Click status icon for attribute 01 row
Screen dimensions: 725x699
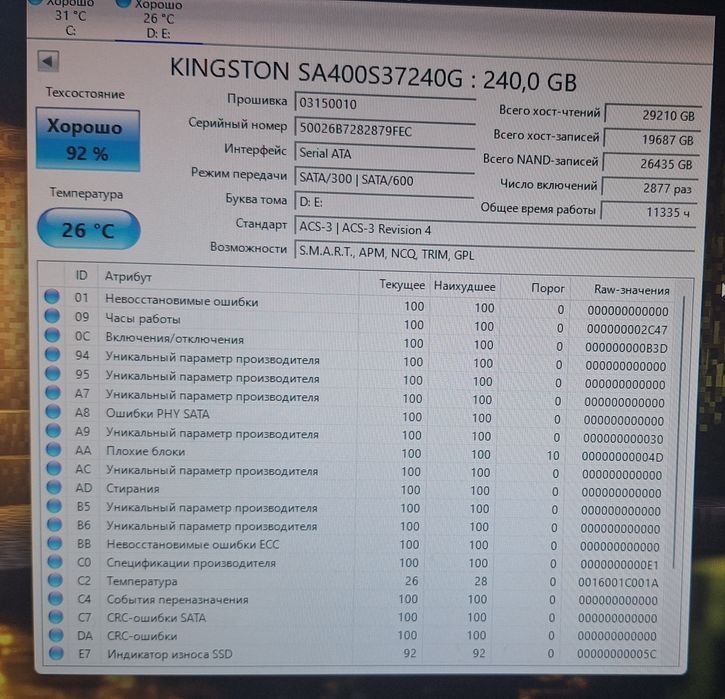[52, 296]
